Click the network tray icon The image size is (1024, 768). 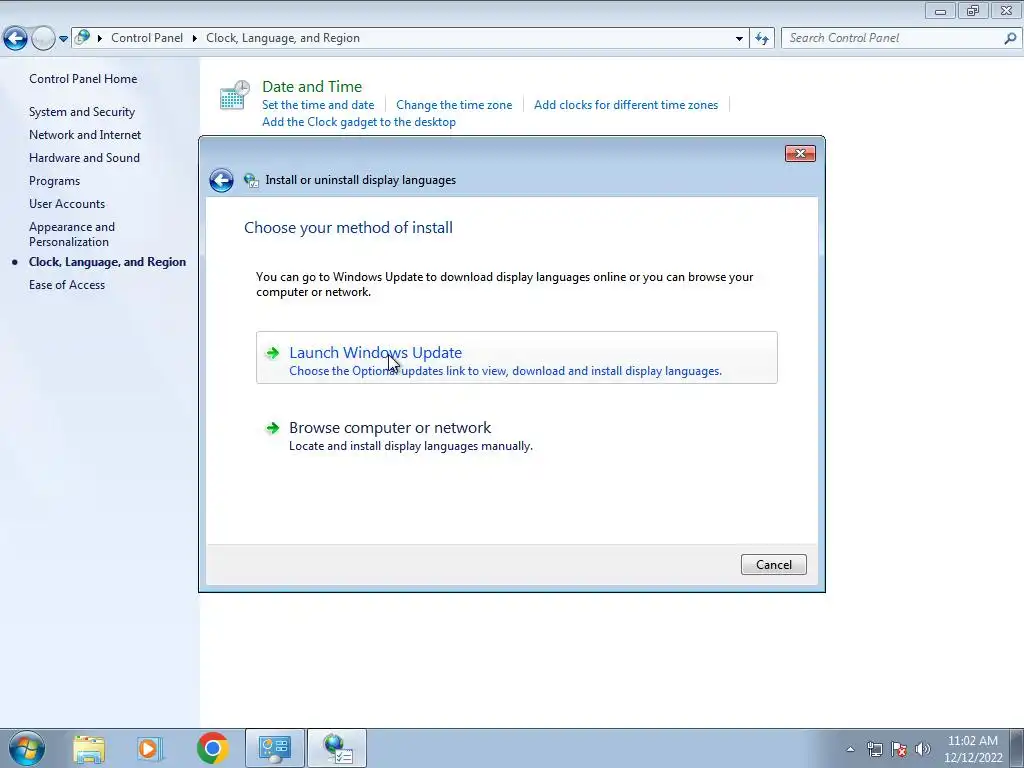pos(874,749)
